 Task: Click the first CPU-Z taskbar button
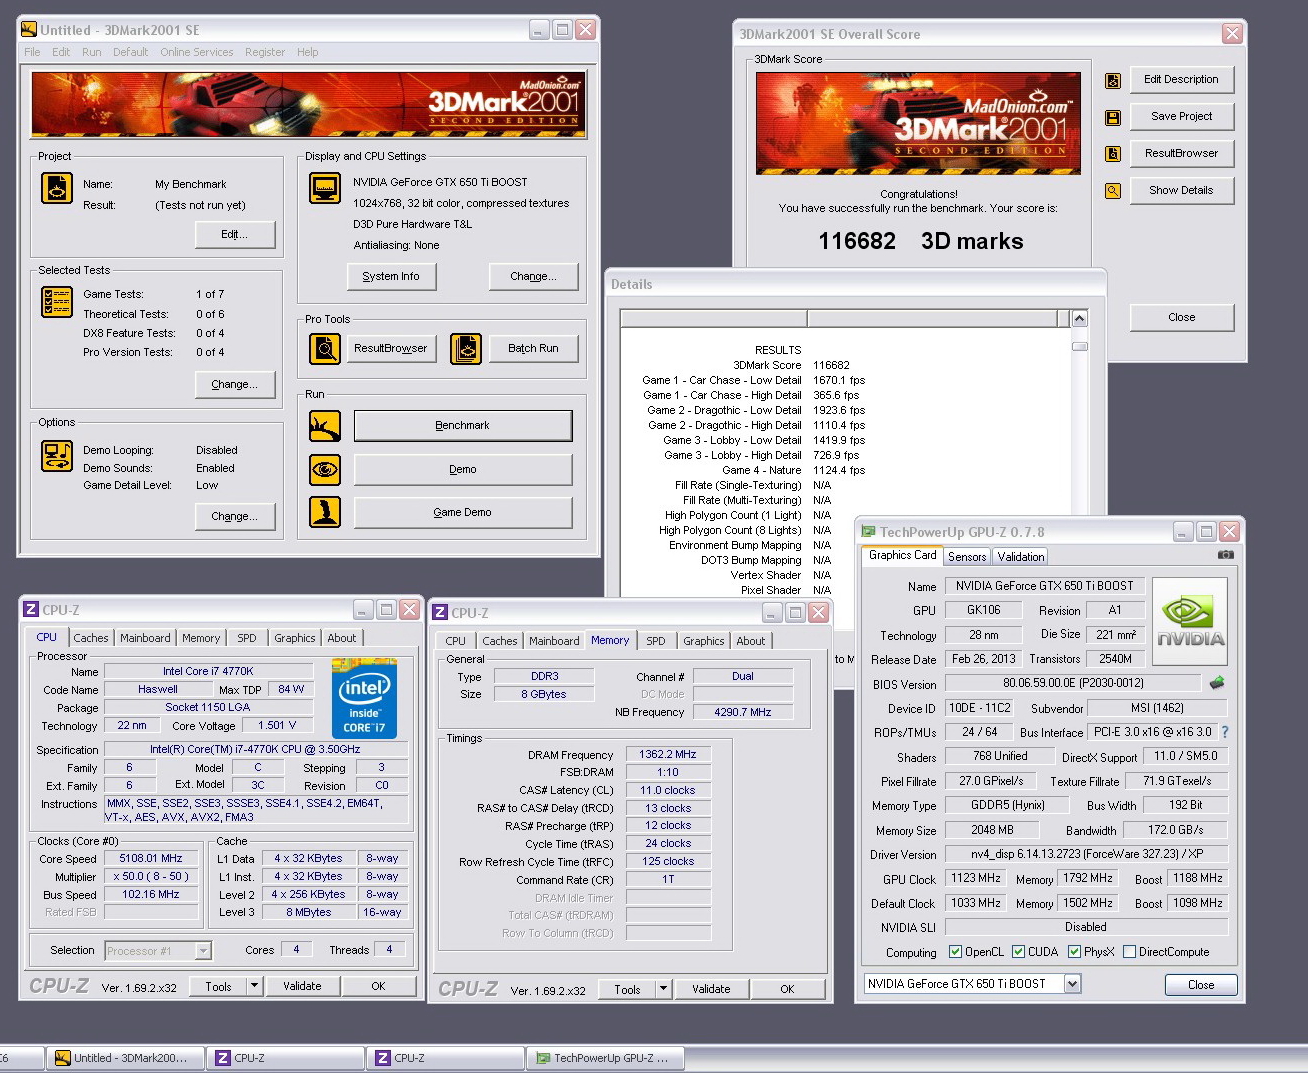point(285,1058)
